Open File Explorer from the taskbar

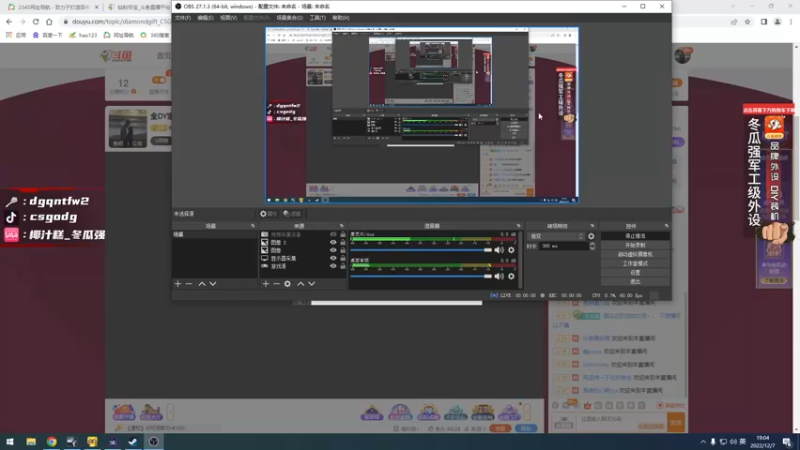coord(31,442)
